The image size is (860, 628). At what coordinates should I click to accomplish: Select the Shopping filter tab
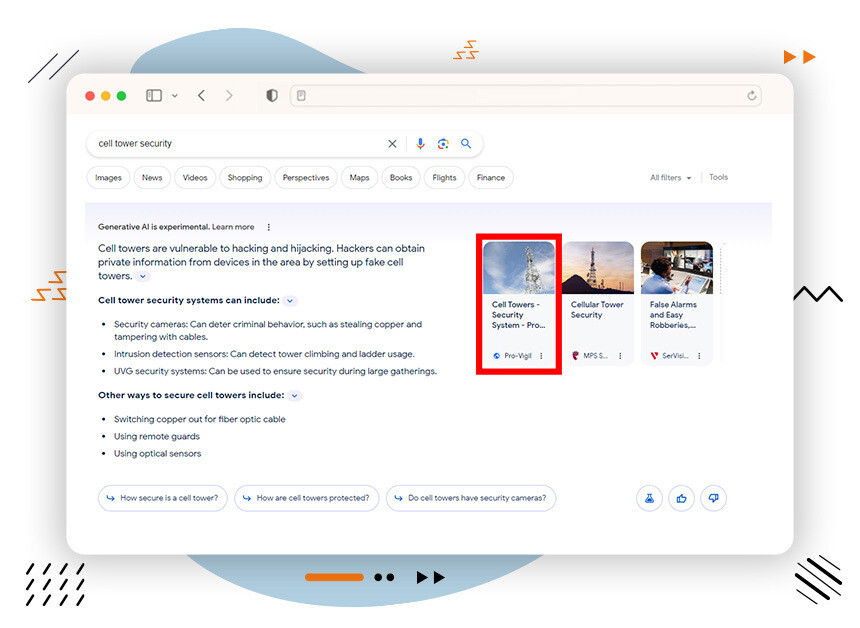click(x=244, y=178)
